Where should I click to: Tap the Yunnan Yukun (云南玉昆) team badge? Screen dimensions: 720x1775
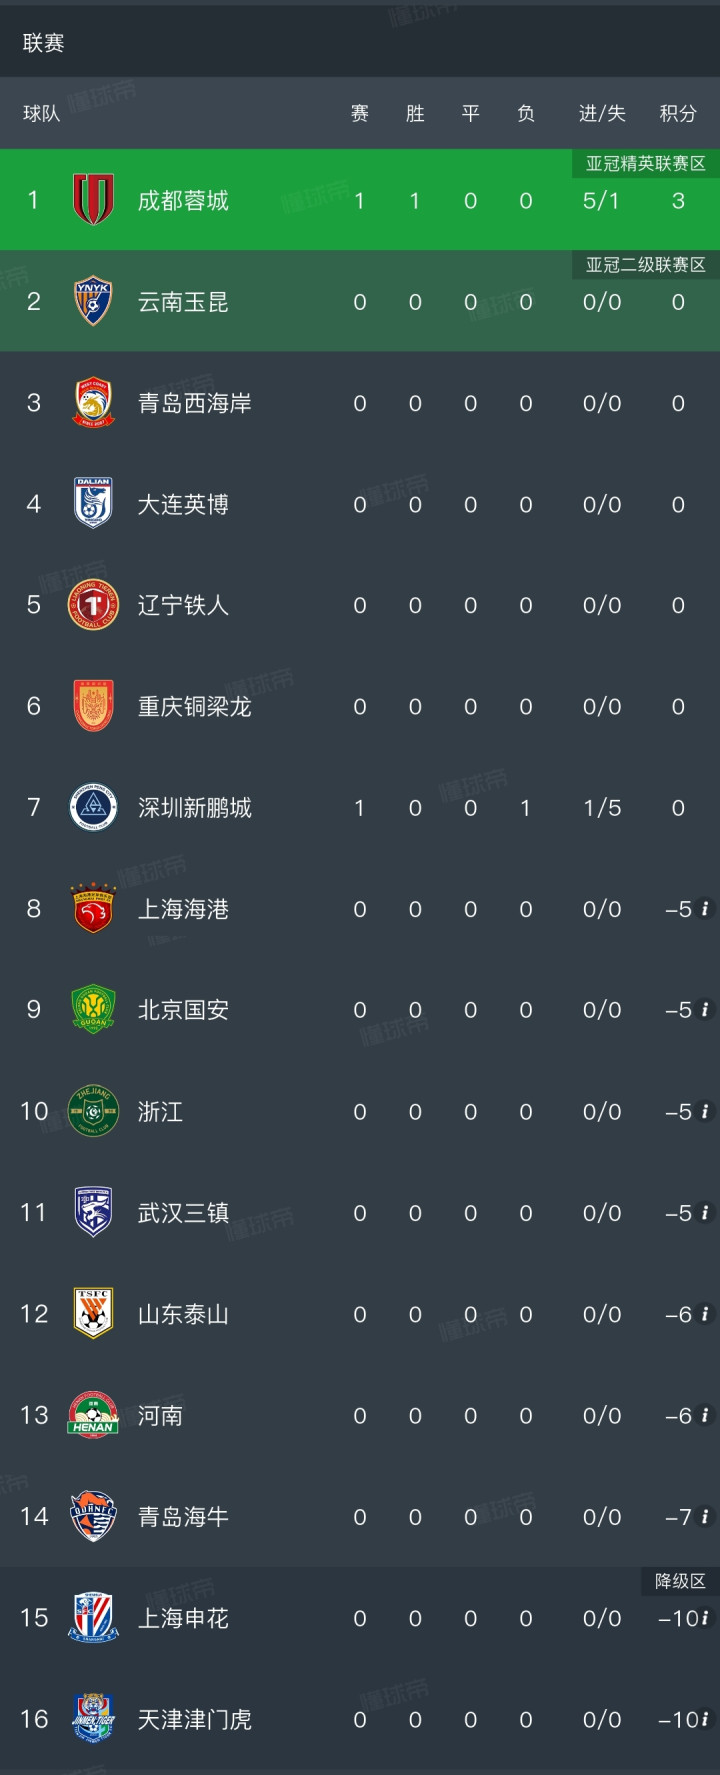click(94, 301)
